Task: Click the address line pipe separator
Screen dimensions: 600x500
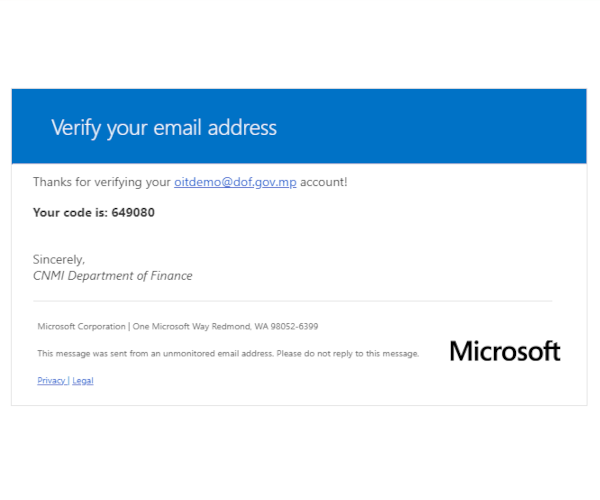Action: click(129, 326)
